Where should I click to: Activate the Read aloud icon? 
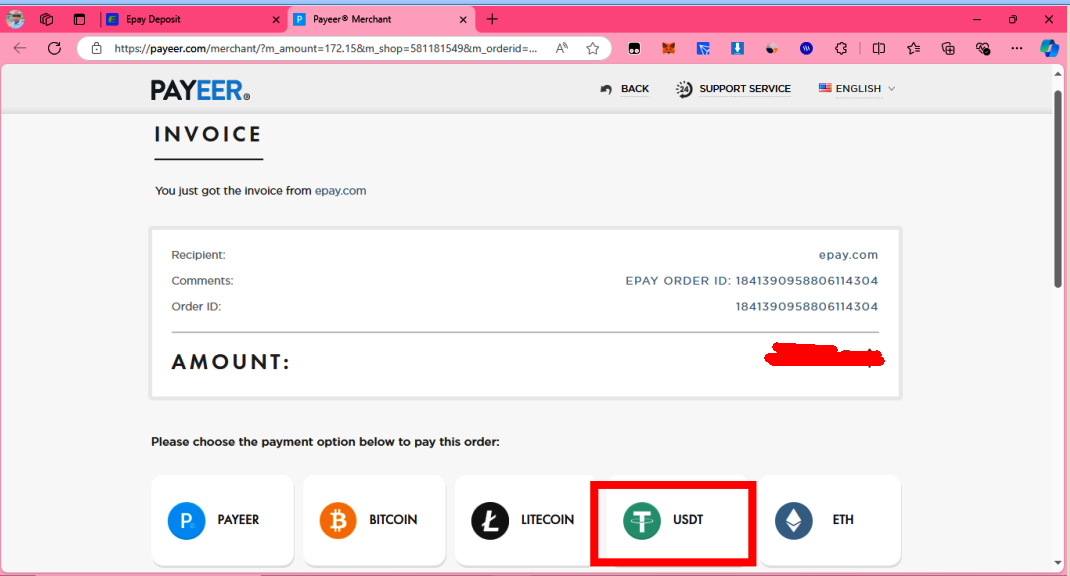[x=562, y=48]
